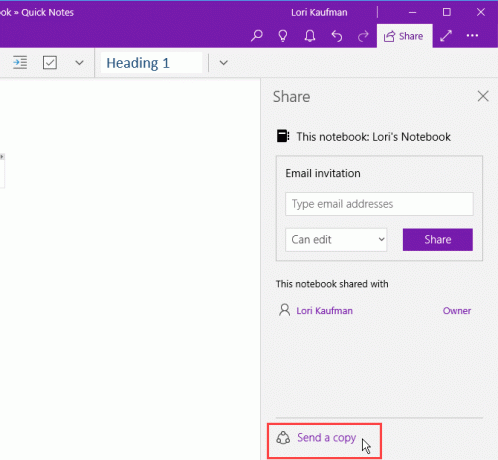Expand the styles dropdown beside Heading 1

224,63
